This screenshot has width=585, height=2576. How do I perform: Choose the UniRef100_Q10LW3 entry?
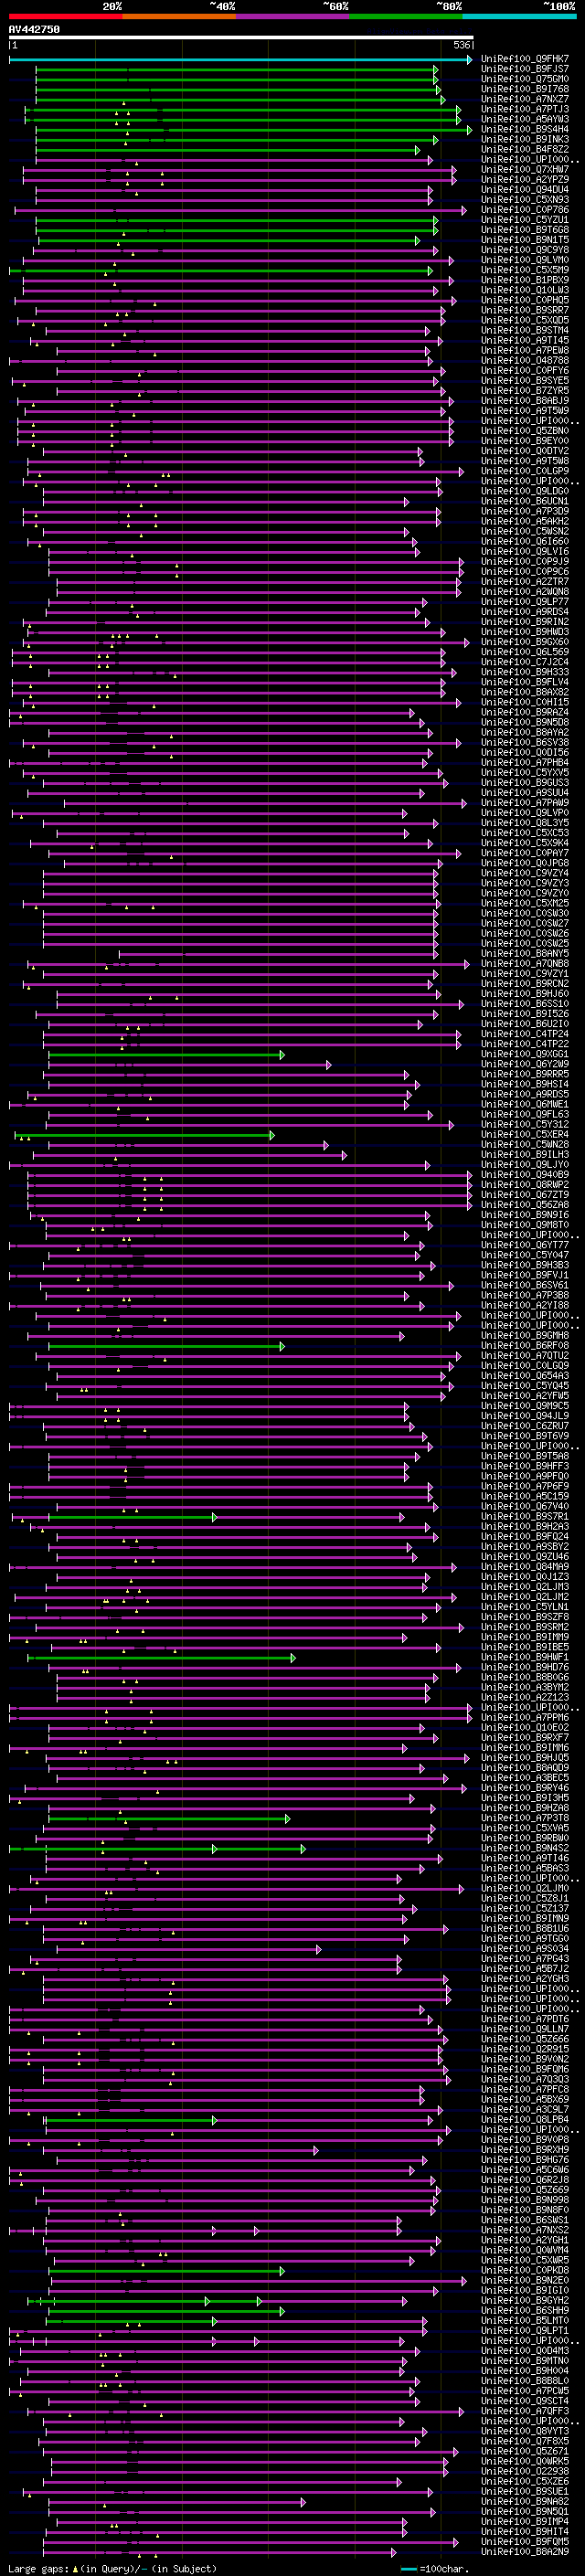[x=525, y=290]
